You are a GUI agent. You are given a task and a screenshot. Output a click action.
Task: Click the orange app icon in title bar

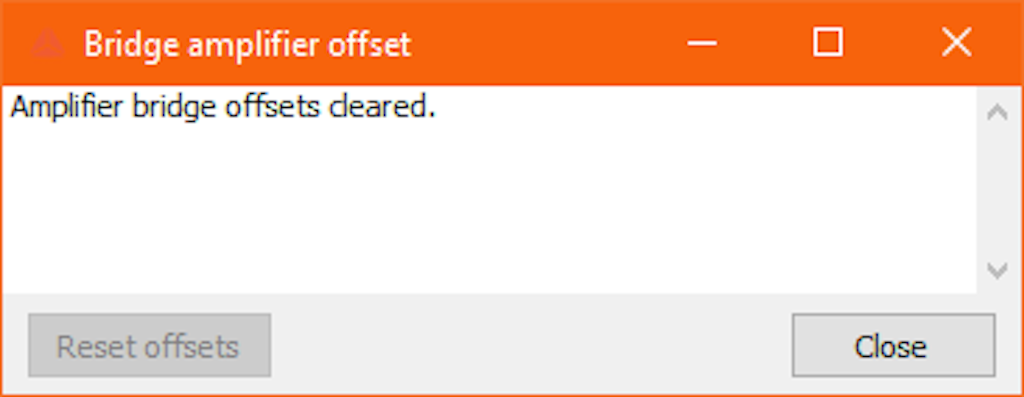(x=48, y=44)
